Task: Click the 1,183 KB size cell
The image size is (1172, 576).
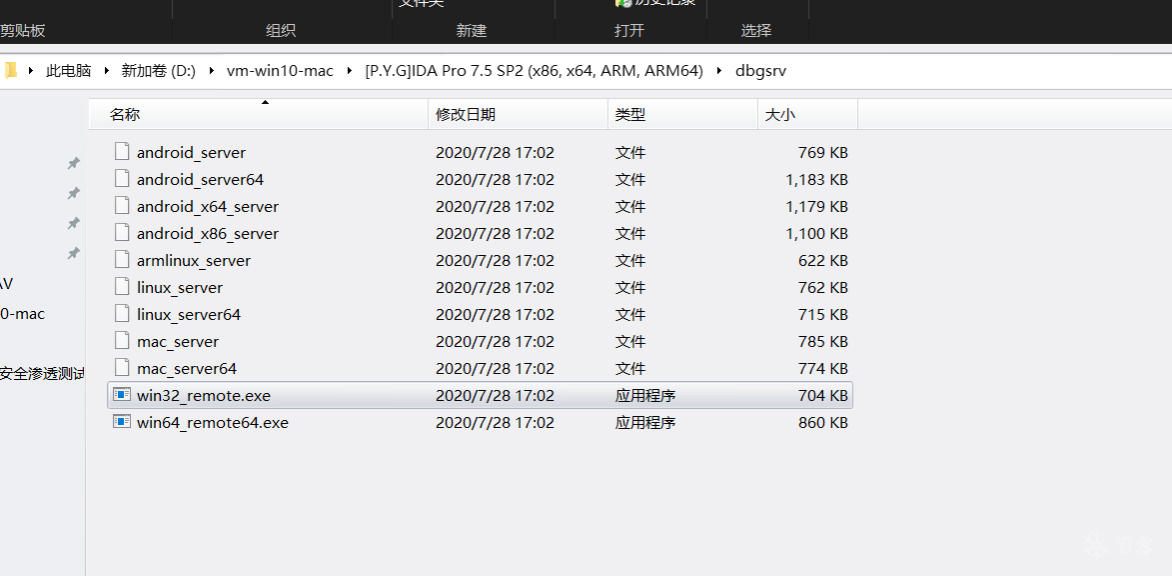Action: coord(817,179)
